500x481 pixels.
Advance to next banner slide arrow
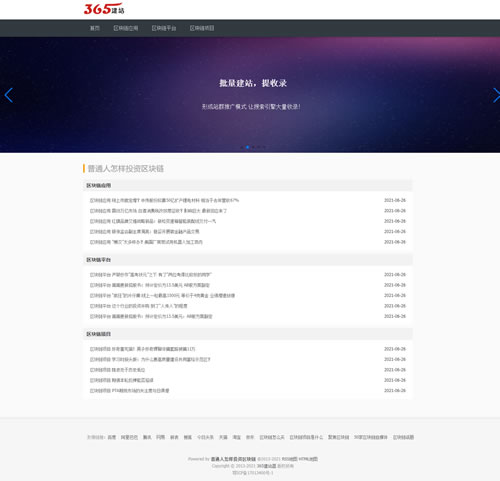coord(496,95)
